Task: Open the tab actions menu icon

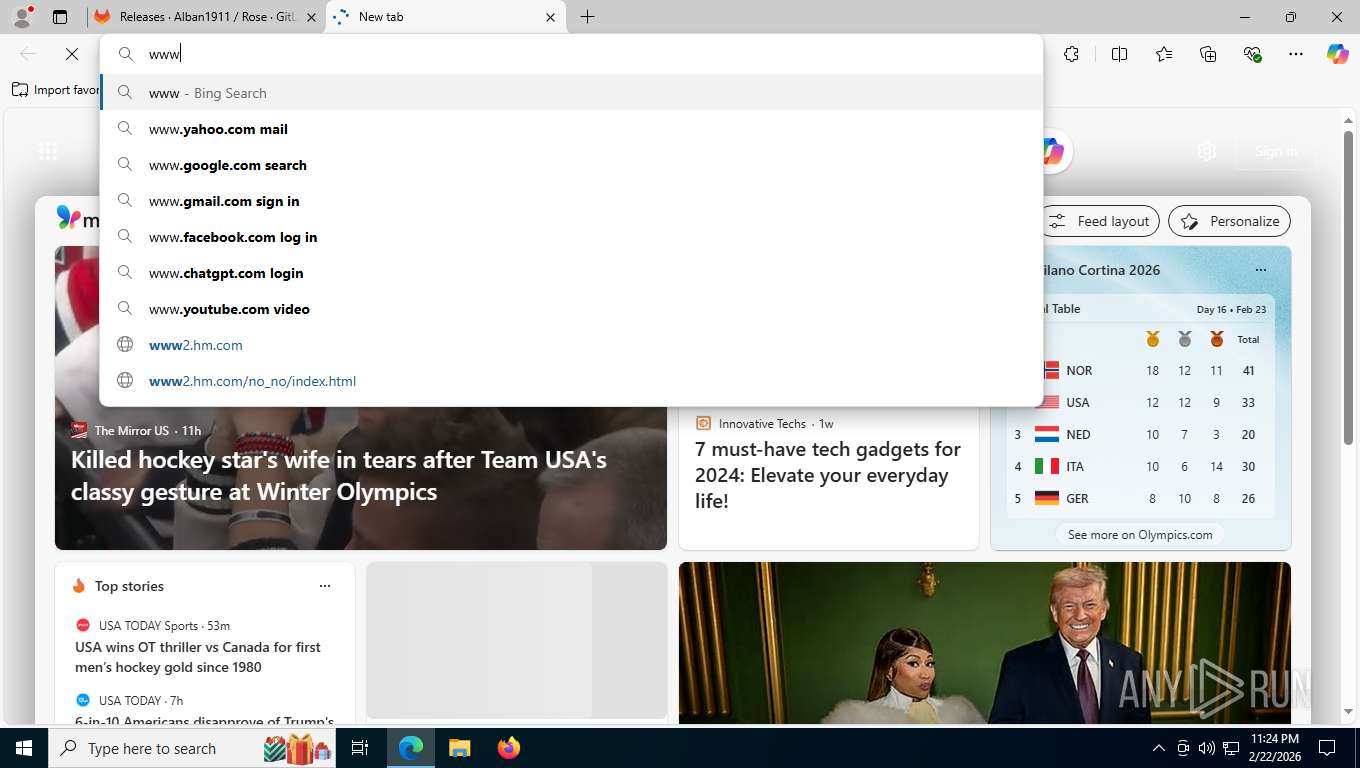Action: 60,17
